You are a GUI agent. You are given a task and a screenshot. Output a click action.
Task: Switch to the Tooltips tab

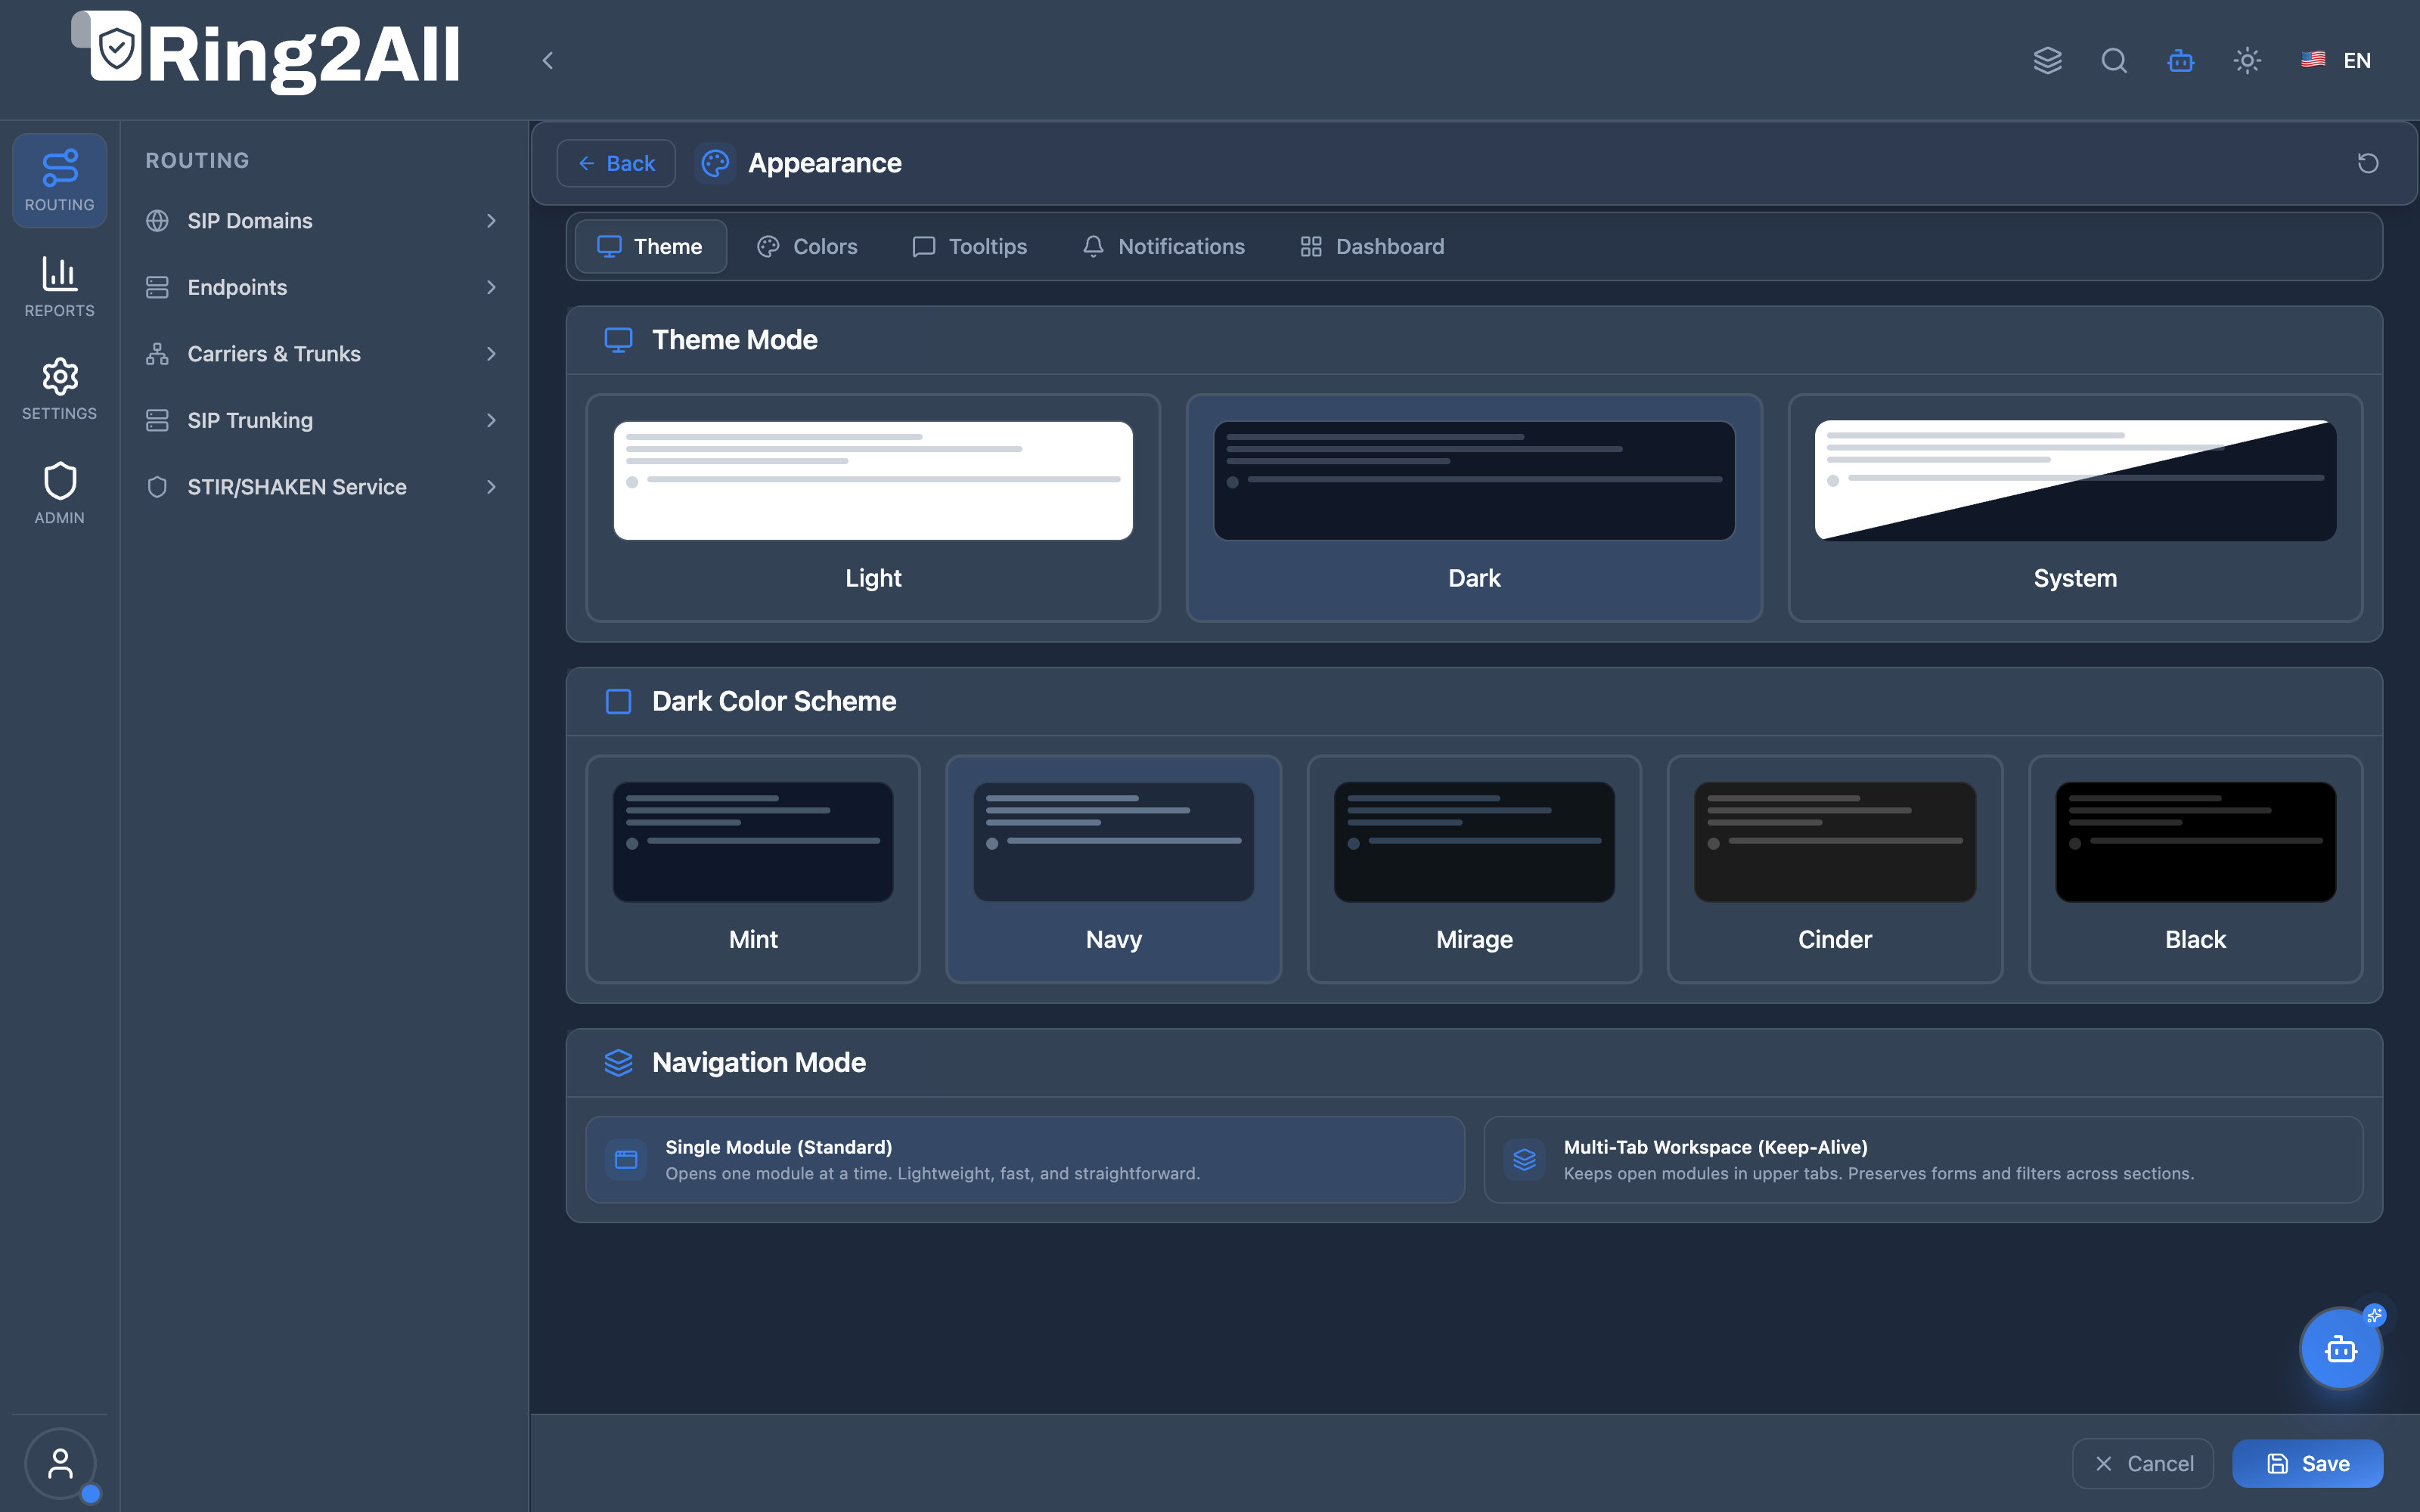970,247
